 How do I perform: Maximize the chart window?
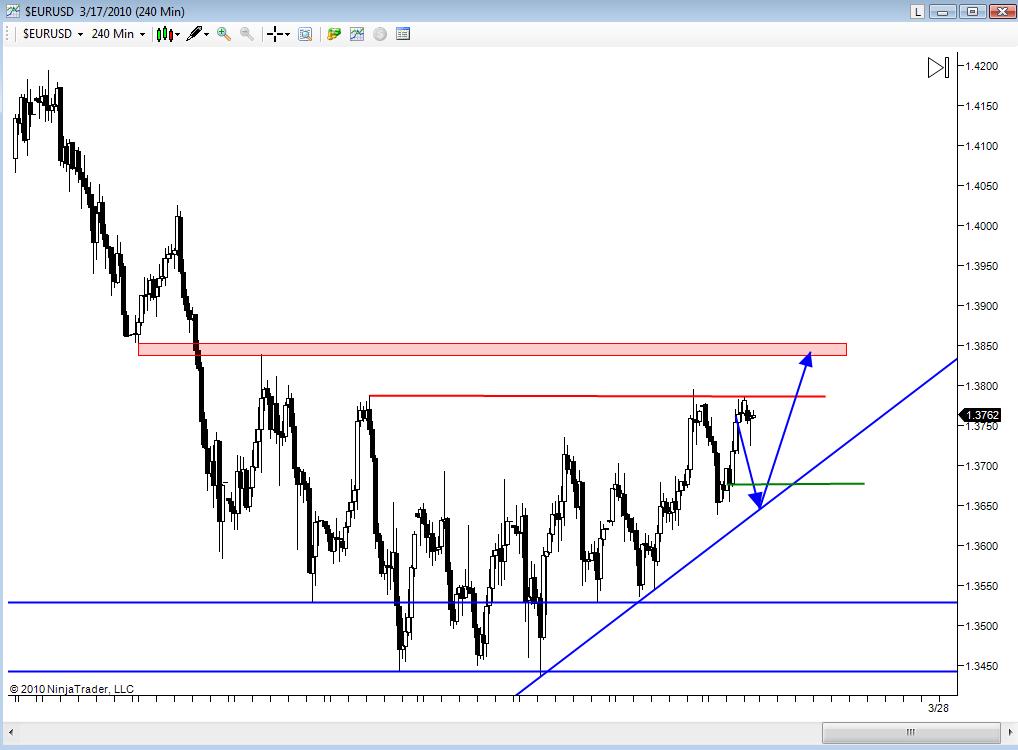tap(973, 11)
